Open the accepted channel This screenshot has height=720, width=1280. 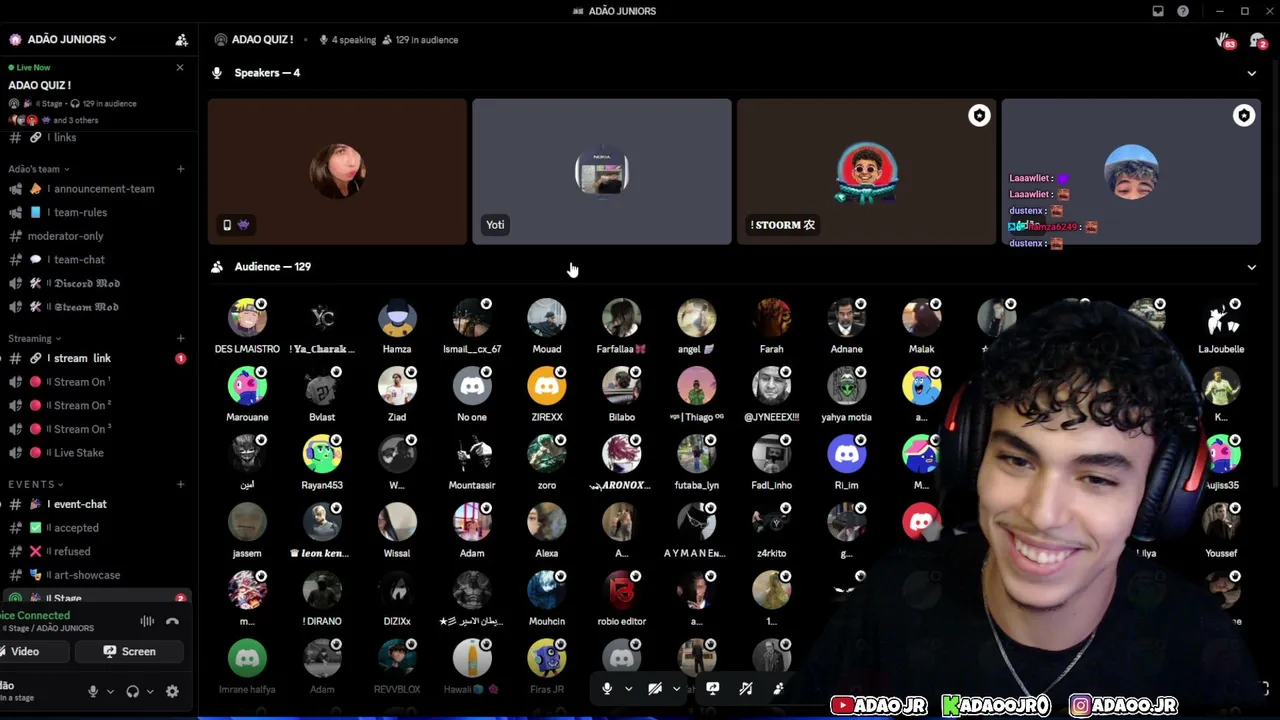pyautogui.click(x=97, y=528)
